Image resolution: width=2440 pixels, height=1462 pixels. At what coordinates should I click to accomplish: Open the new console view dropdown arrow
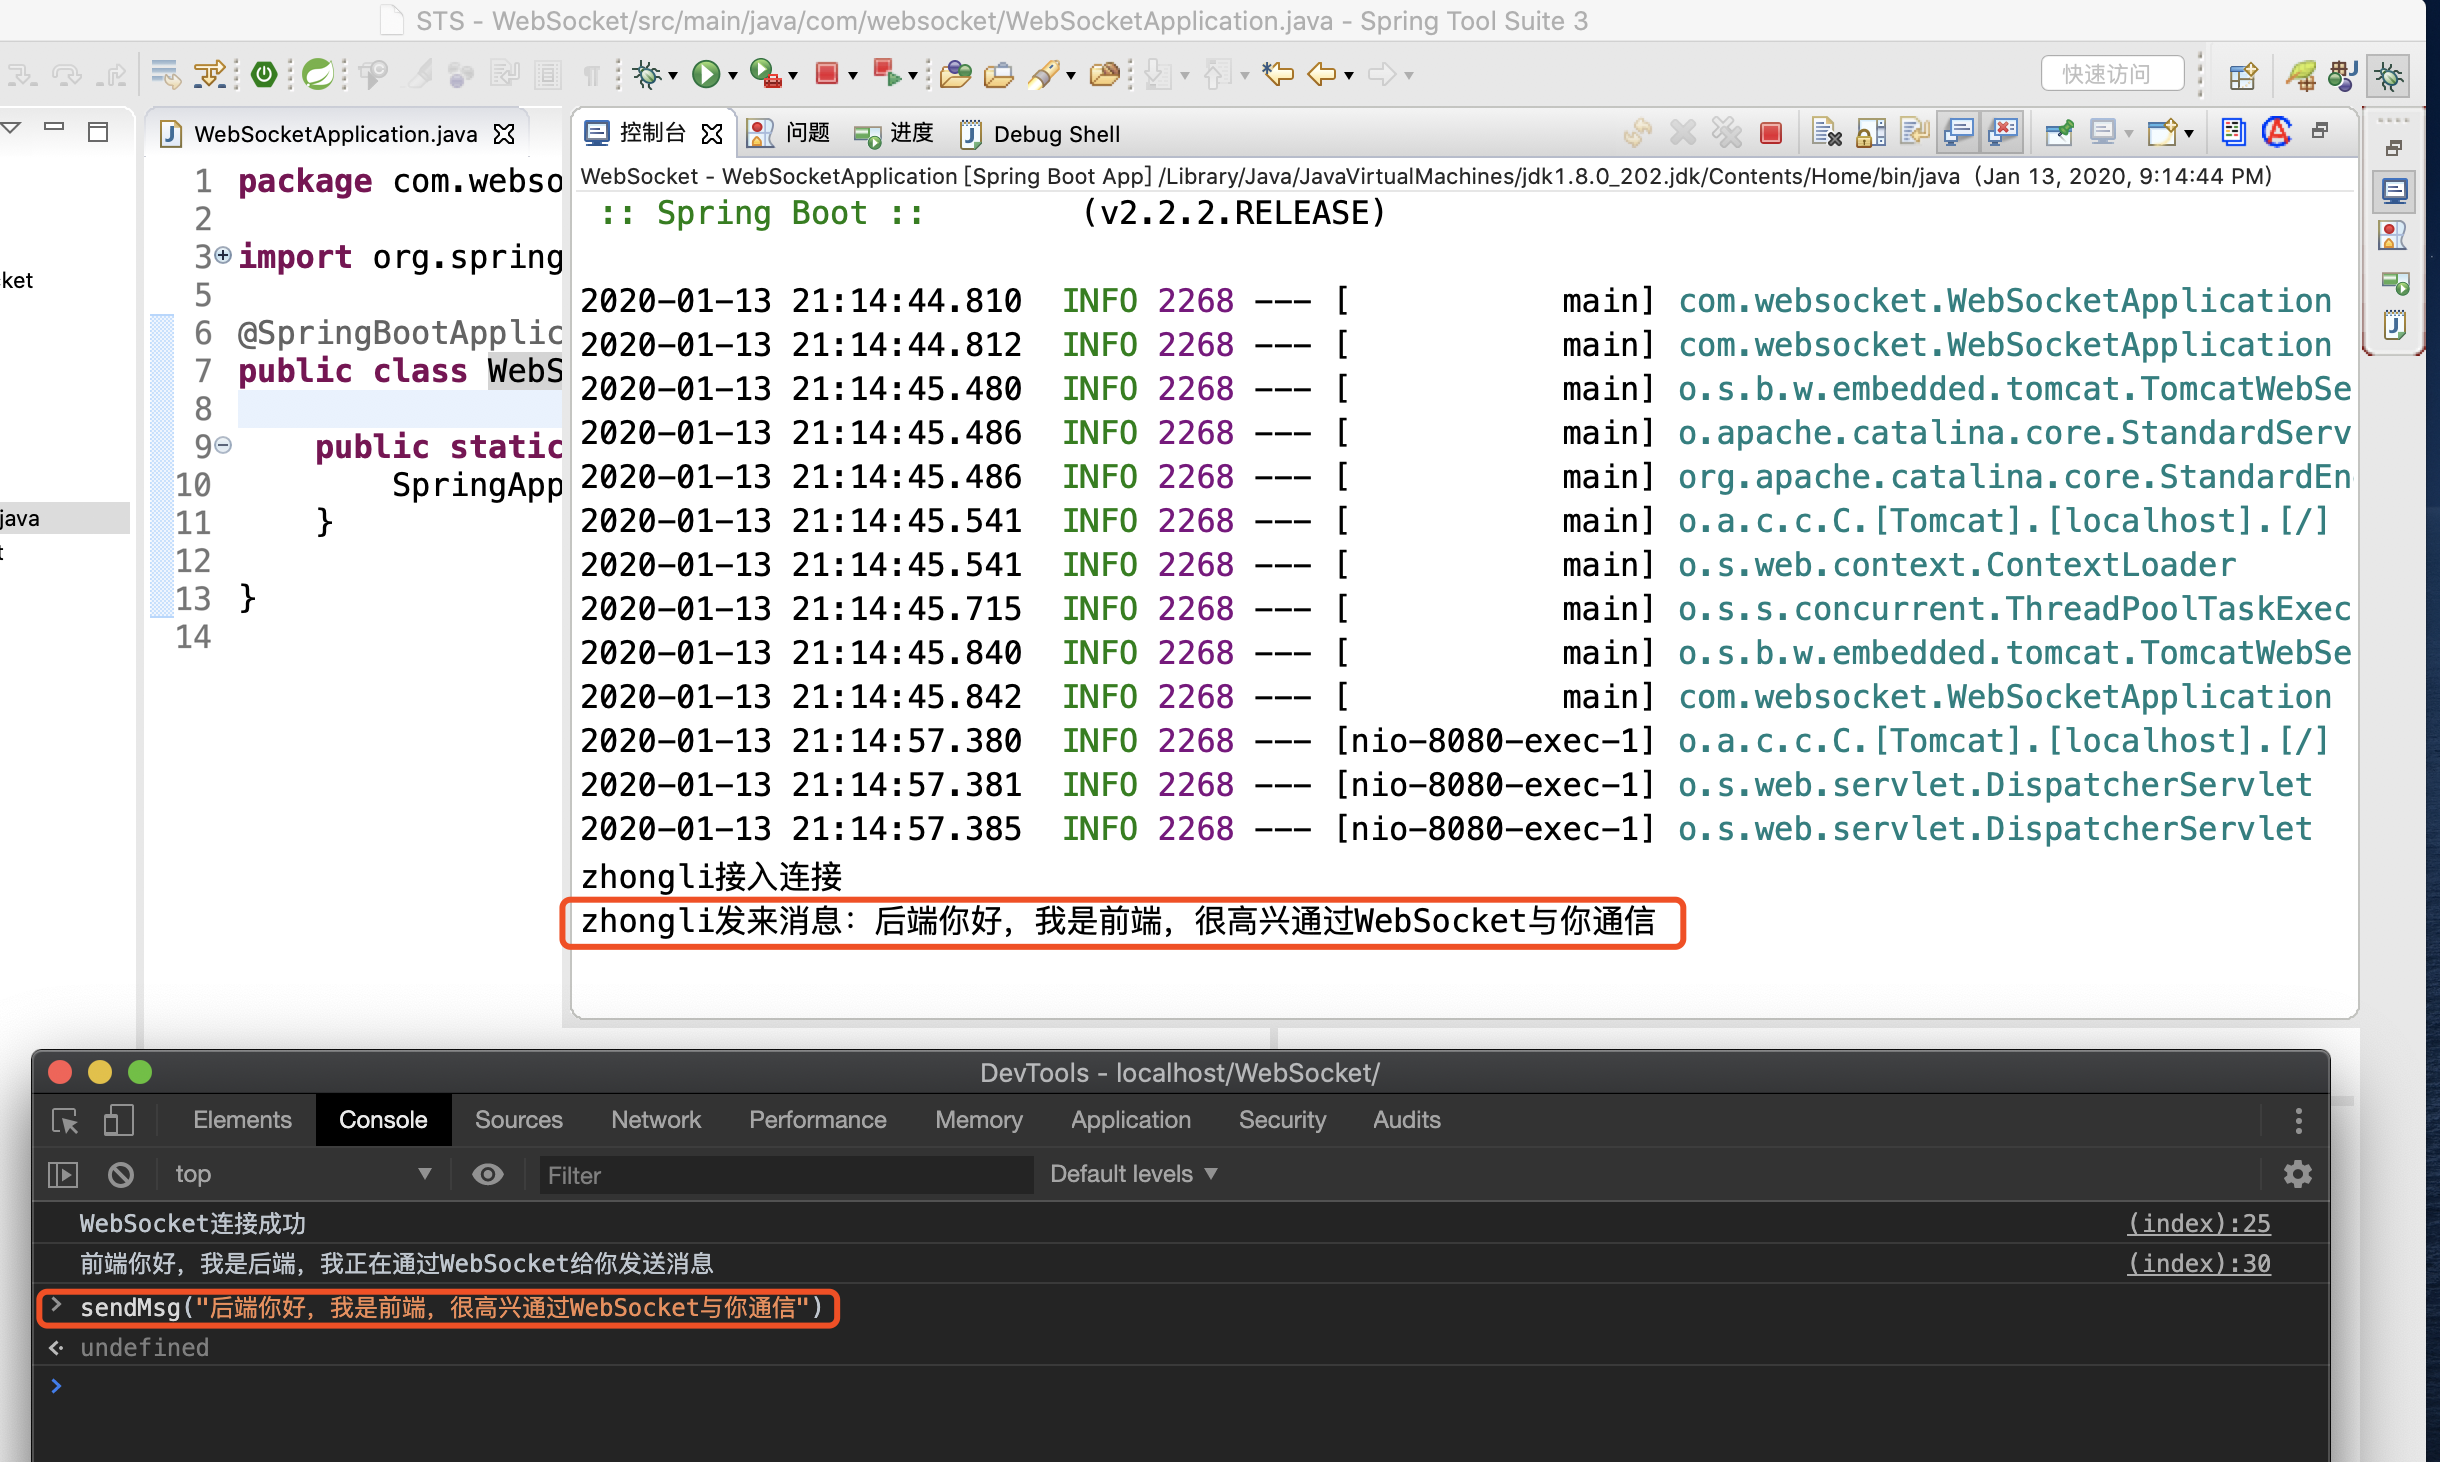point(2189,134)
